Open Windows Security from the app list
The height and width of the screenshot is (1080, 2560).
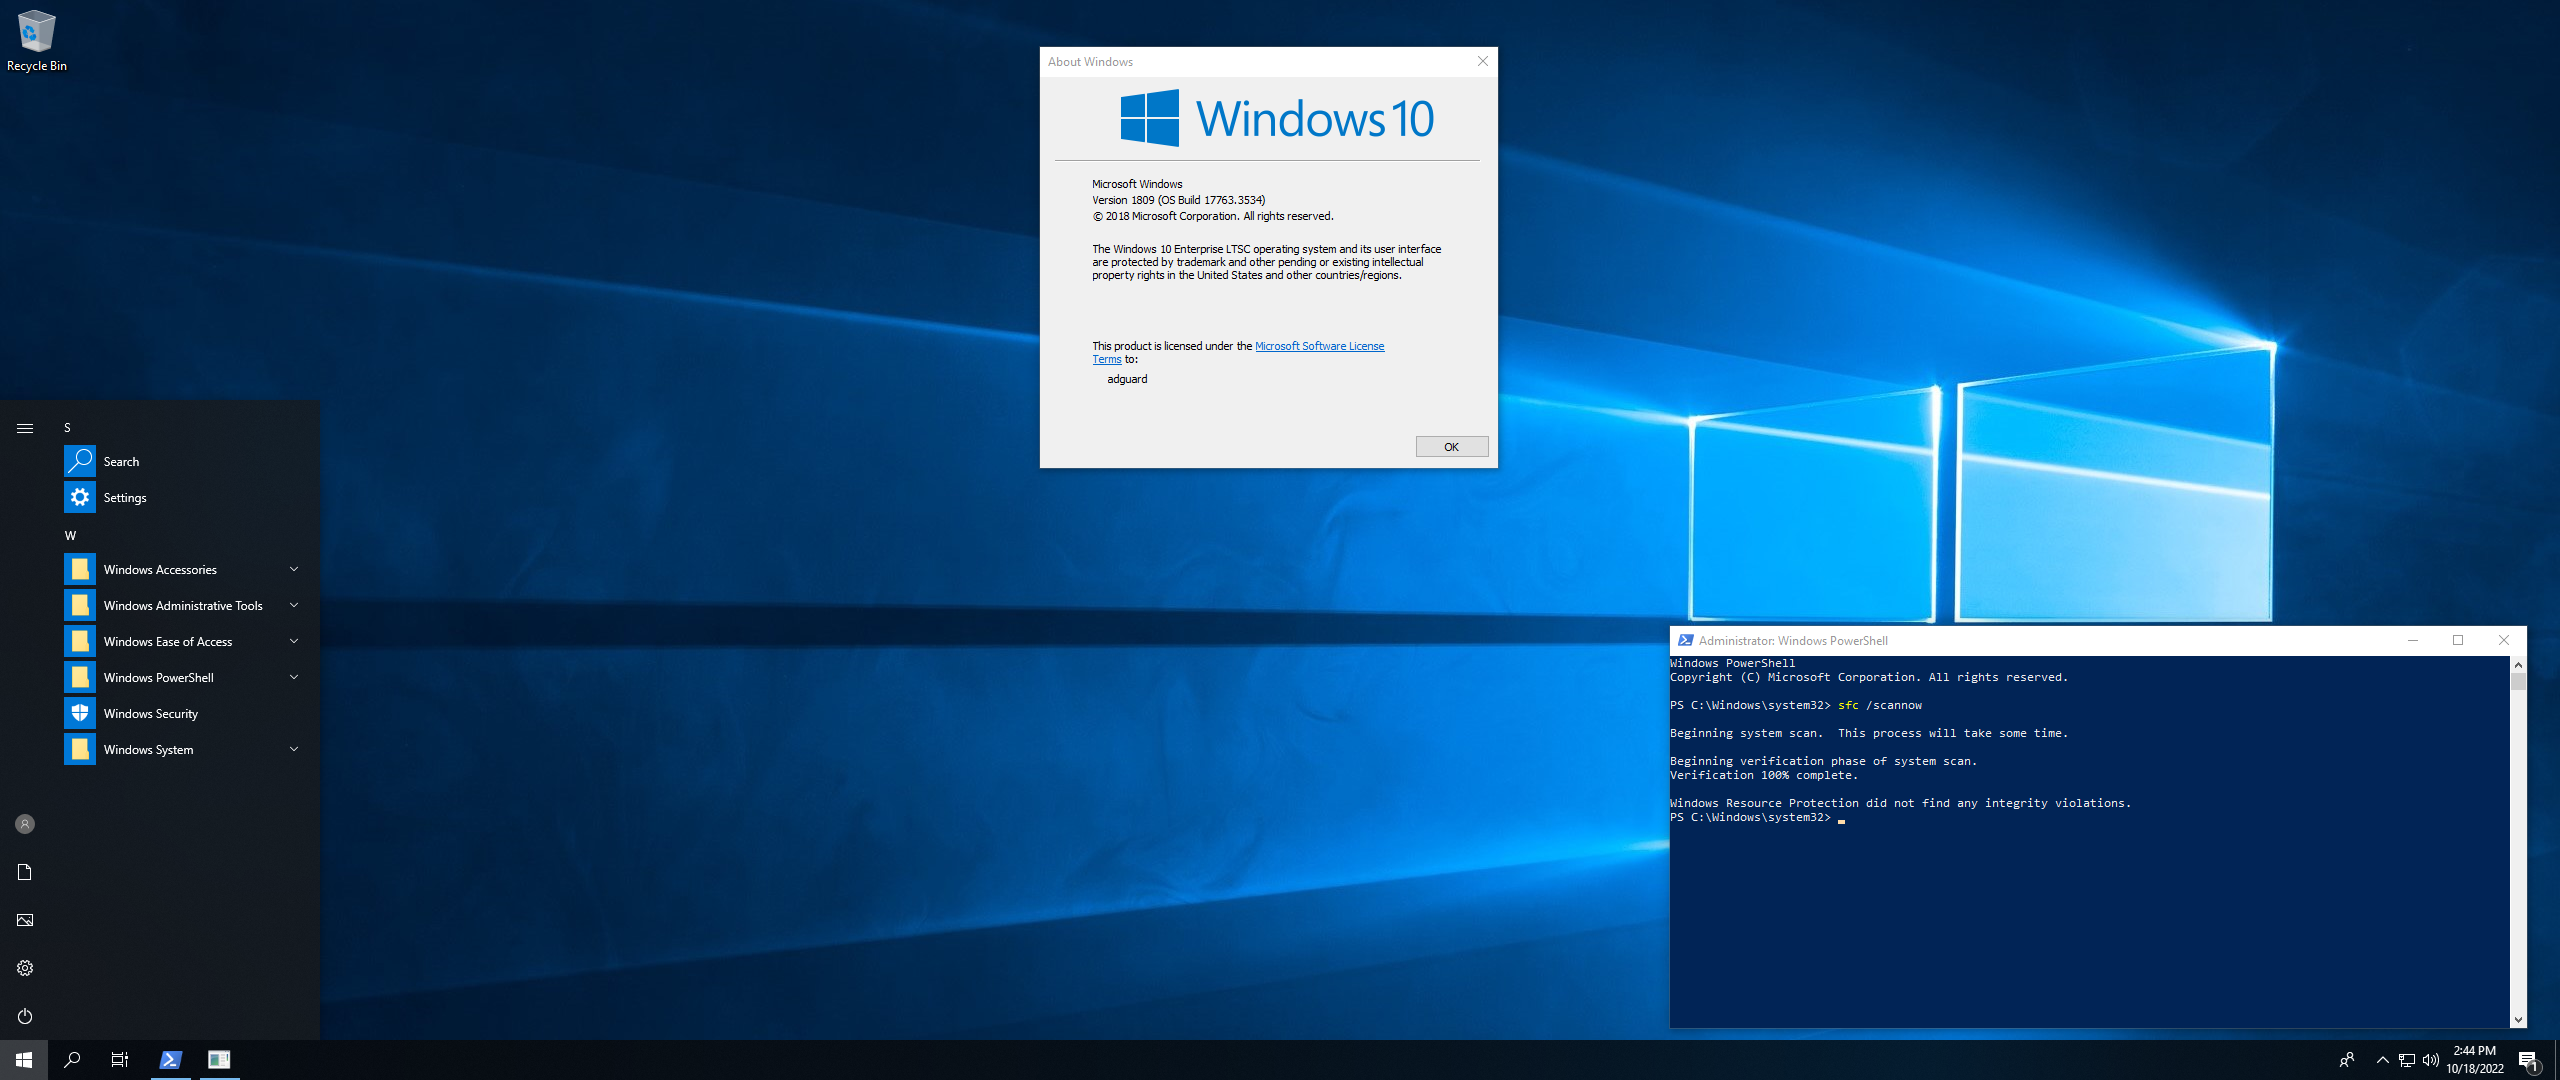(151, 714)
